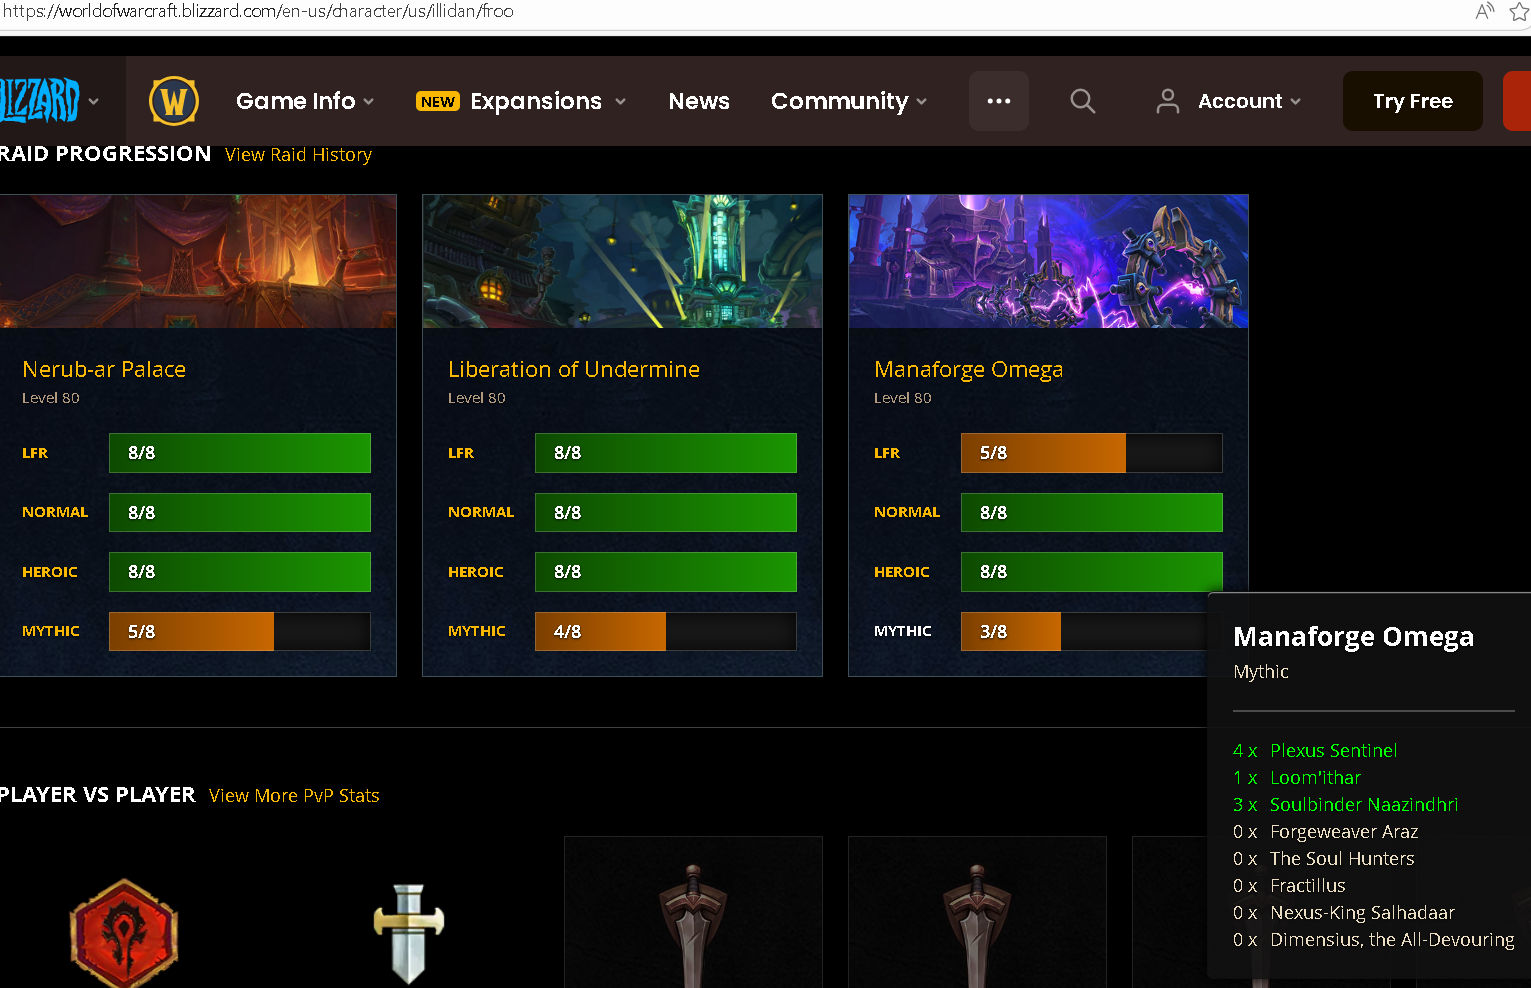
Task: Click Liberation of Undermine Mythic 4/8 bar
Action: [666, 631]
